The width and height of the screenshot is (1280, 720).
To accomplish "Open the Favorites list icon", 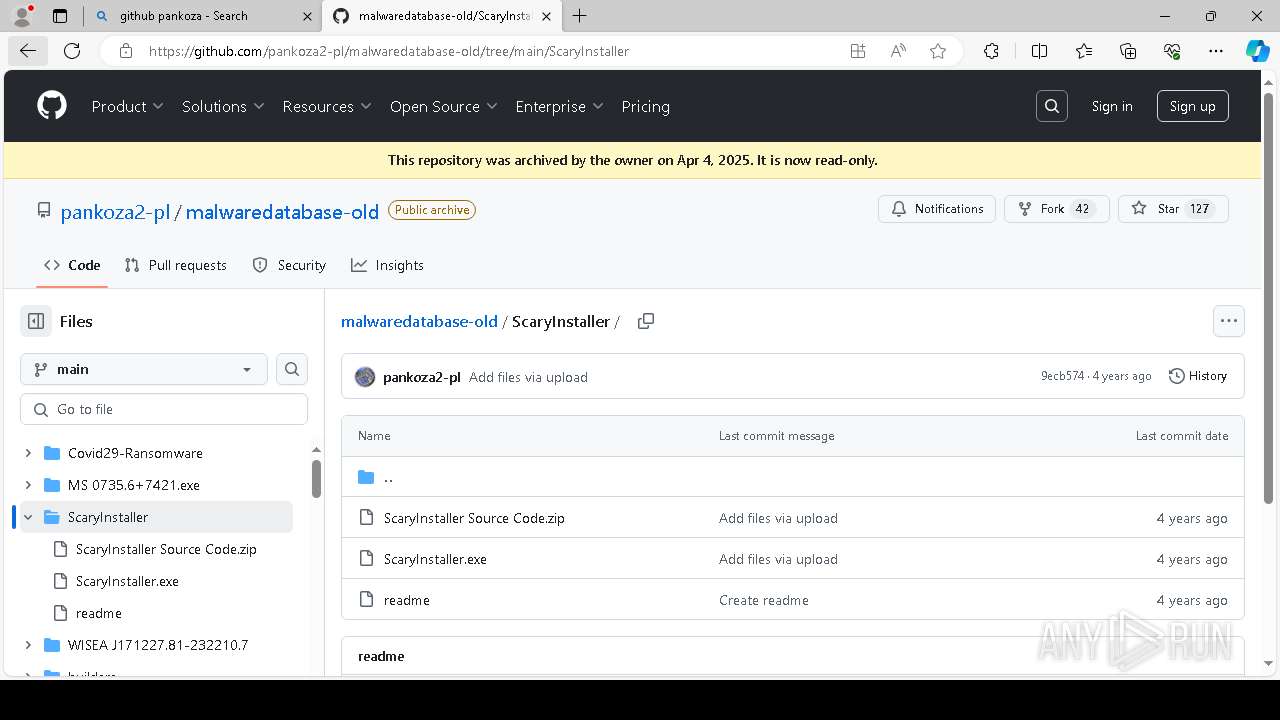I will [x=1084, y=51].
